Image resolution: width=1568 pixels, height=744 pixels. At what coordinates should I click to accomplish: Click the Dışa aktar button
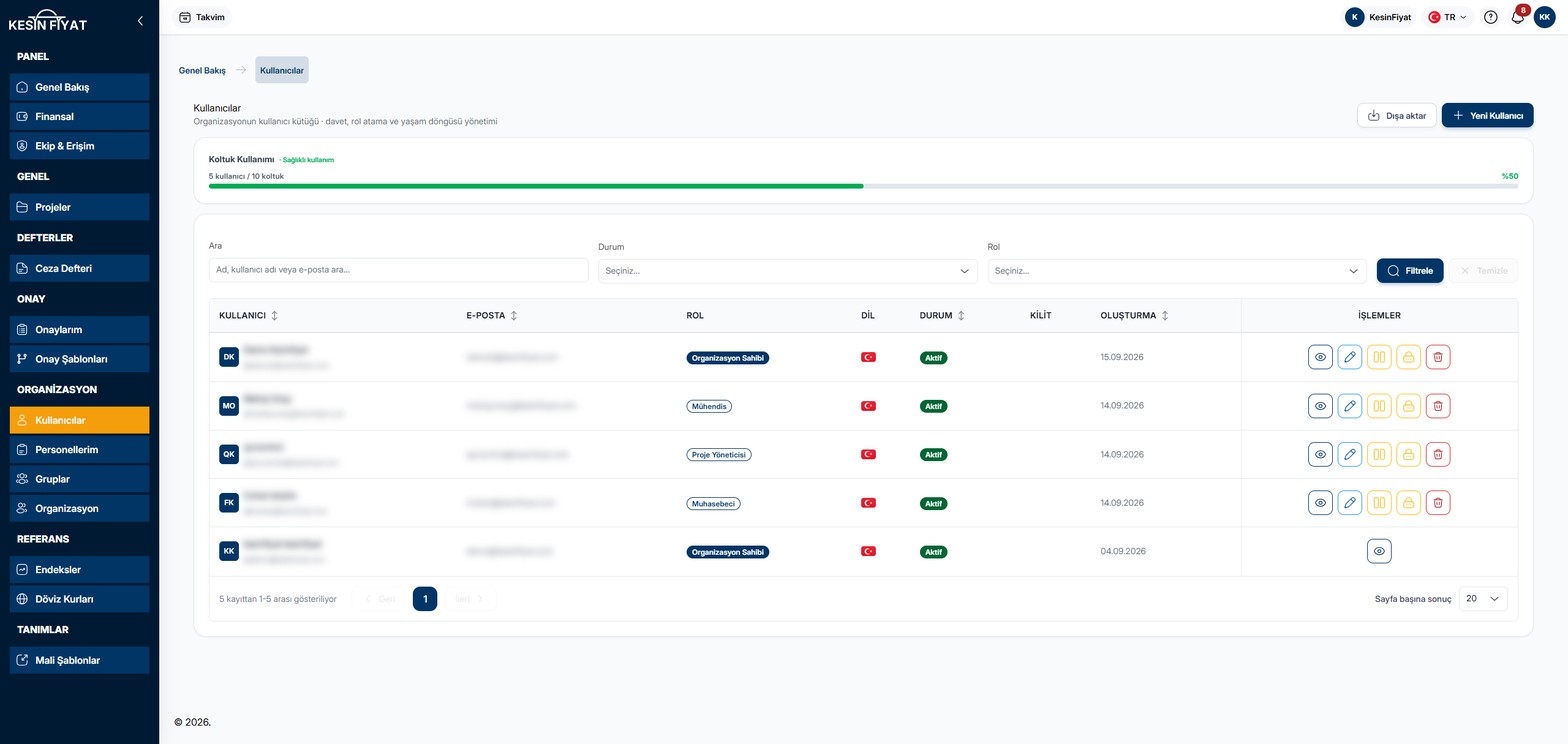click(1397, 116)
